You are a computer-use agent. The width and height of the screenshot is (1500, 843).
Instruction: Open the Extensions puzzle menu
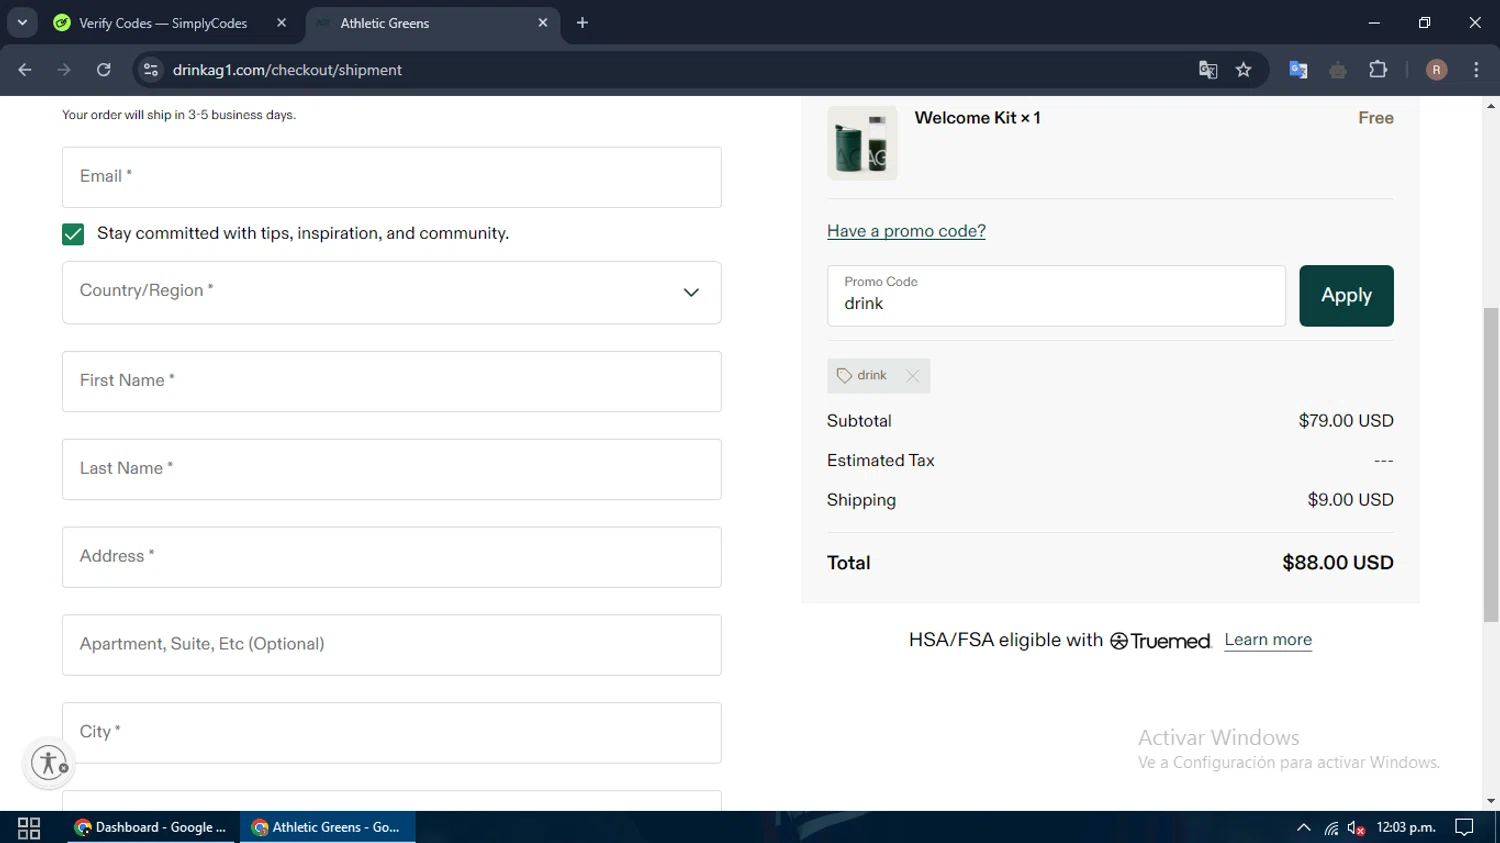(x=1378, y=70)
